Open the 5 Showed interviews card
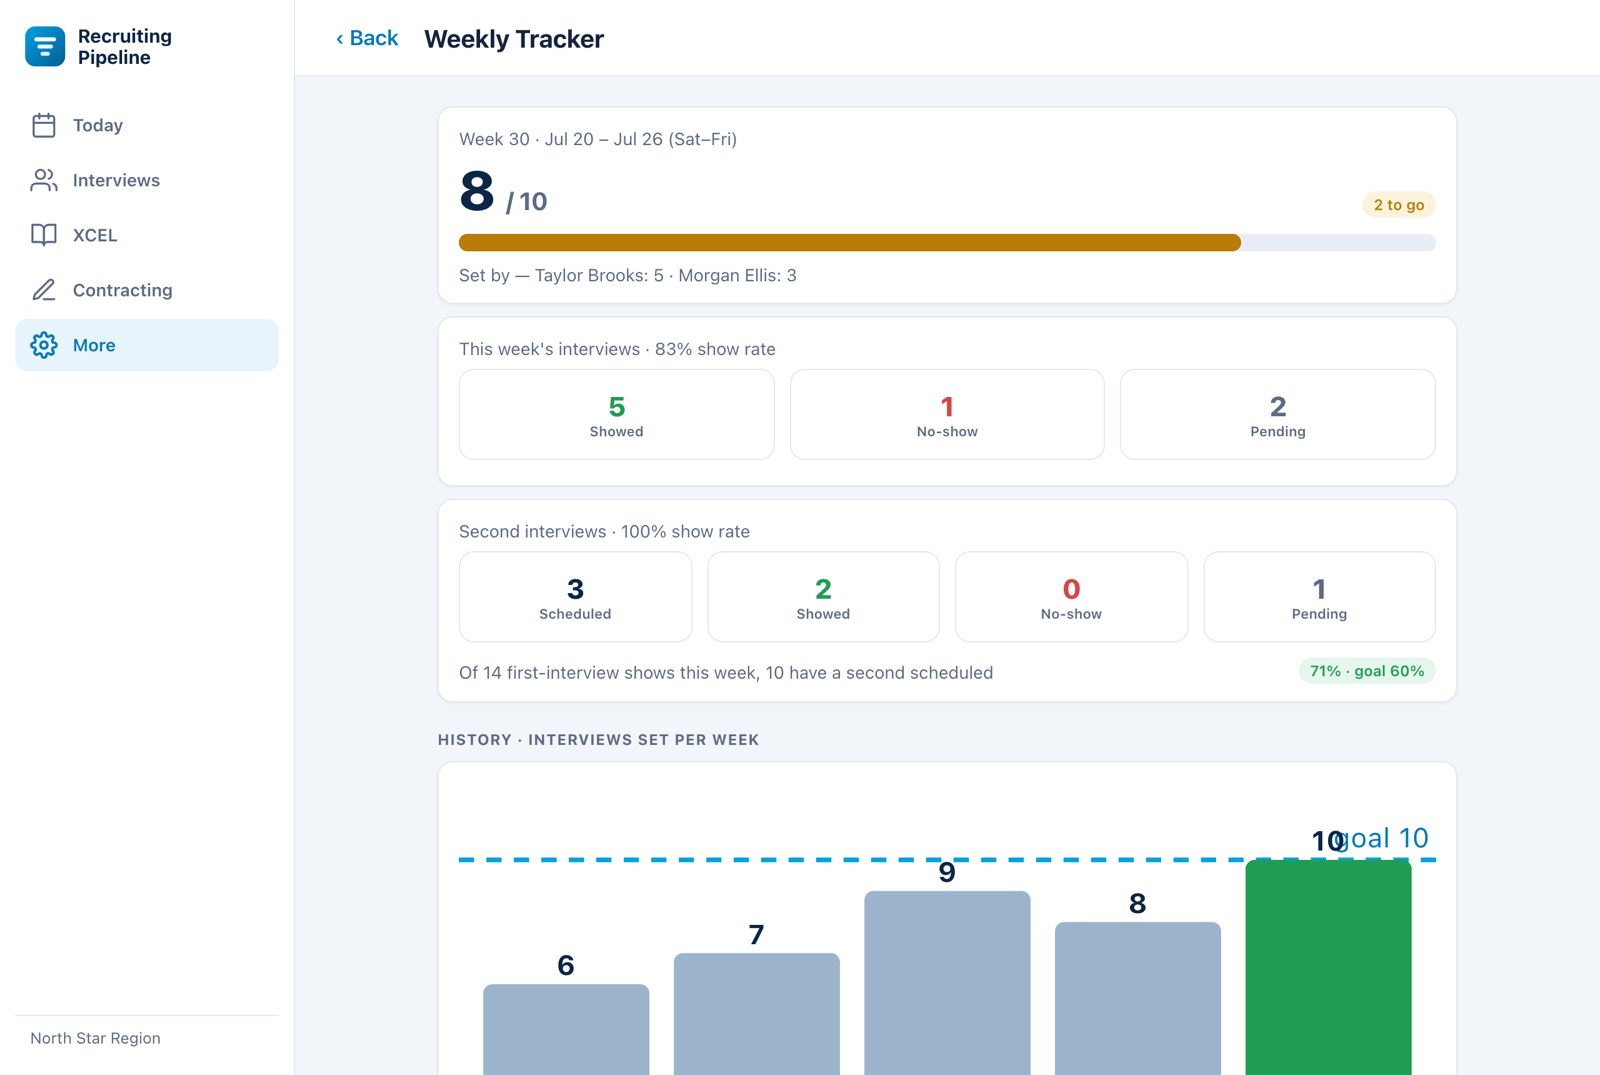The image size is (1600, 1075). 616,415
